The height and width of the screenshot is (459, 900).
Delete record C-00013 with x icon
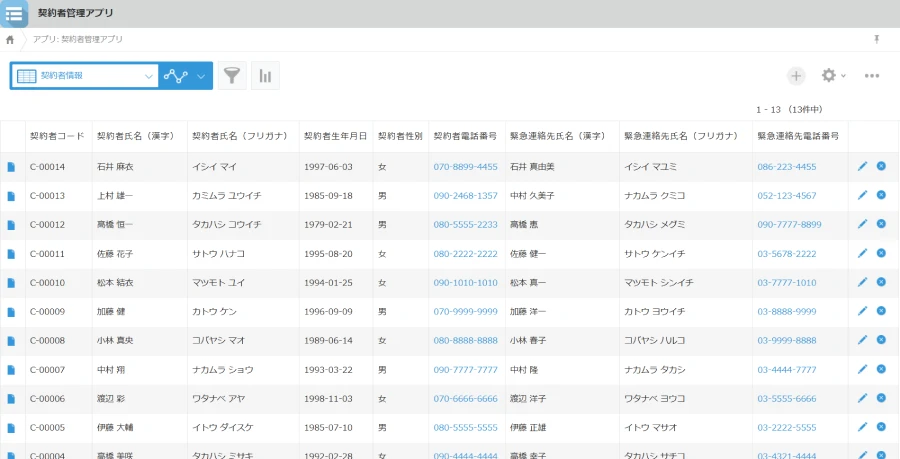pyautogui.click(x=881, y=195)
